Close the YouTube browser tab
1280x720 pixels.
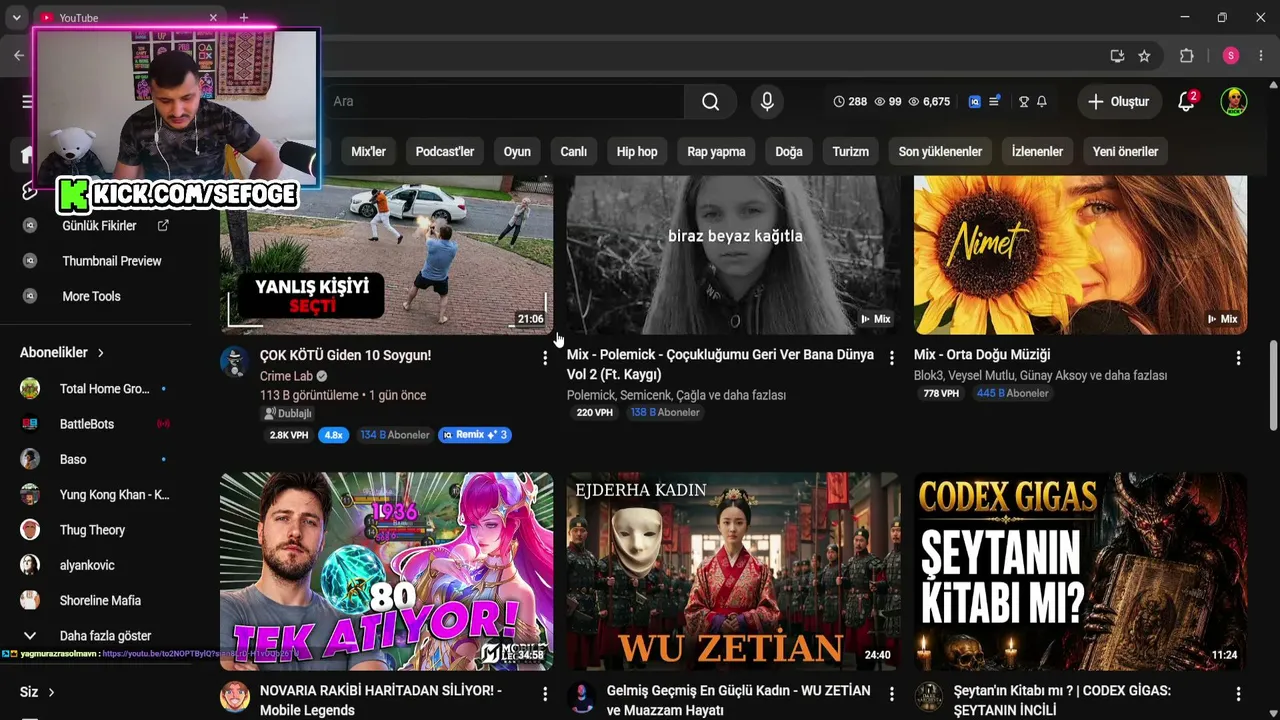[213, 18]
